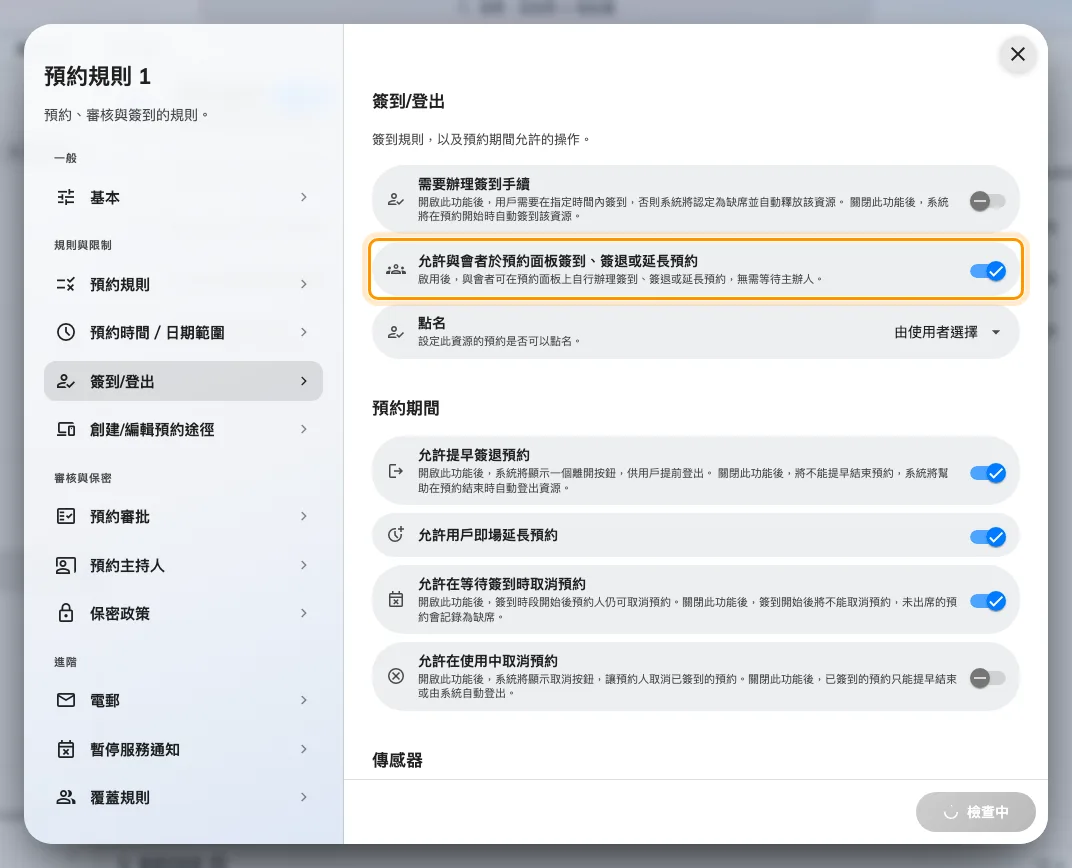
Task: Click the checklist icon beside 預約審批
Action: tap(66, 516)
